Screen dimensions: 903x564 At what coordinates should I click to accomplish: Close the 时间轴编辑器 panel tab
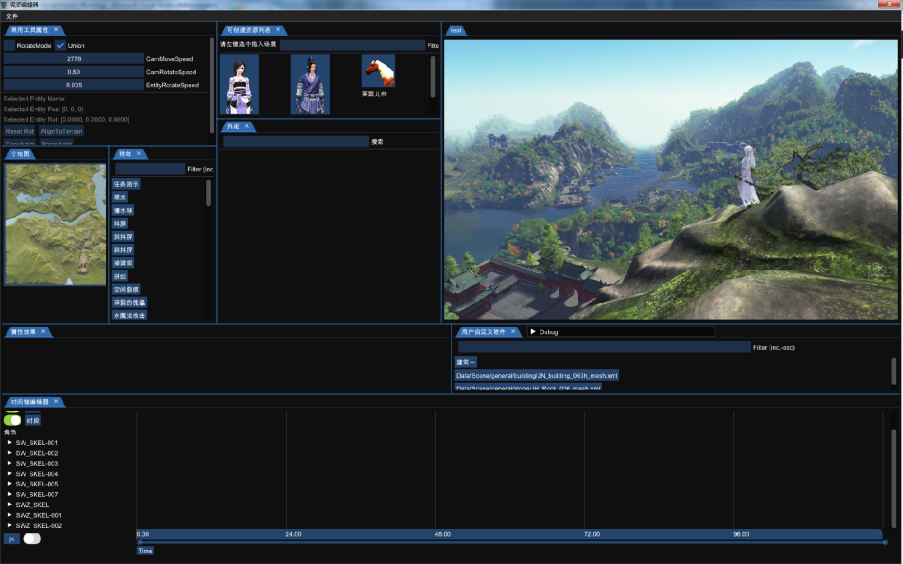(56, 402)
